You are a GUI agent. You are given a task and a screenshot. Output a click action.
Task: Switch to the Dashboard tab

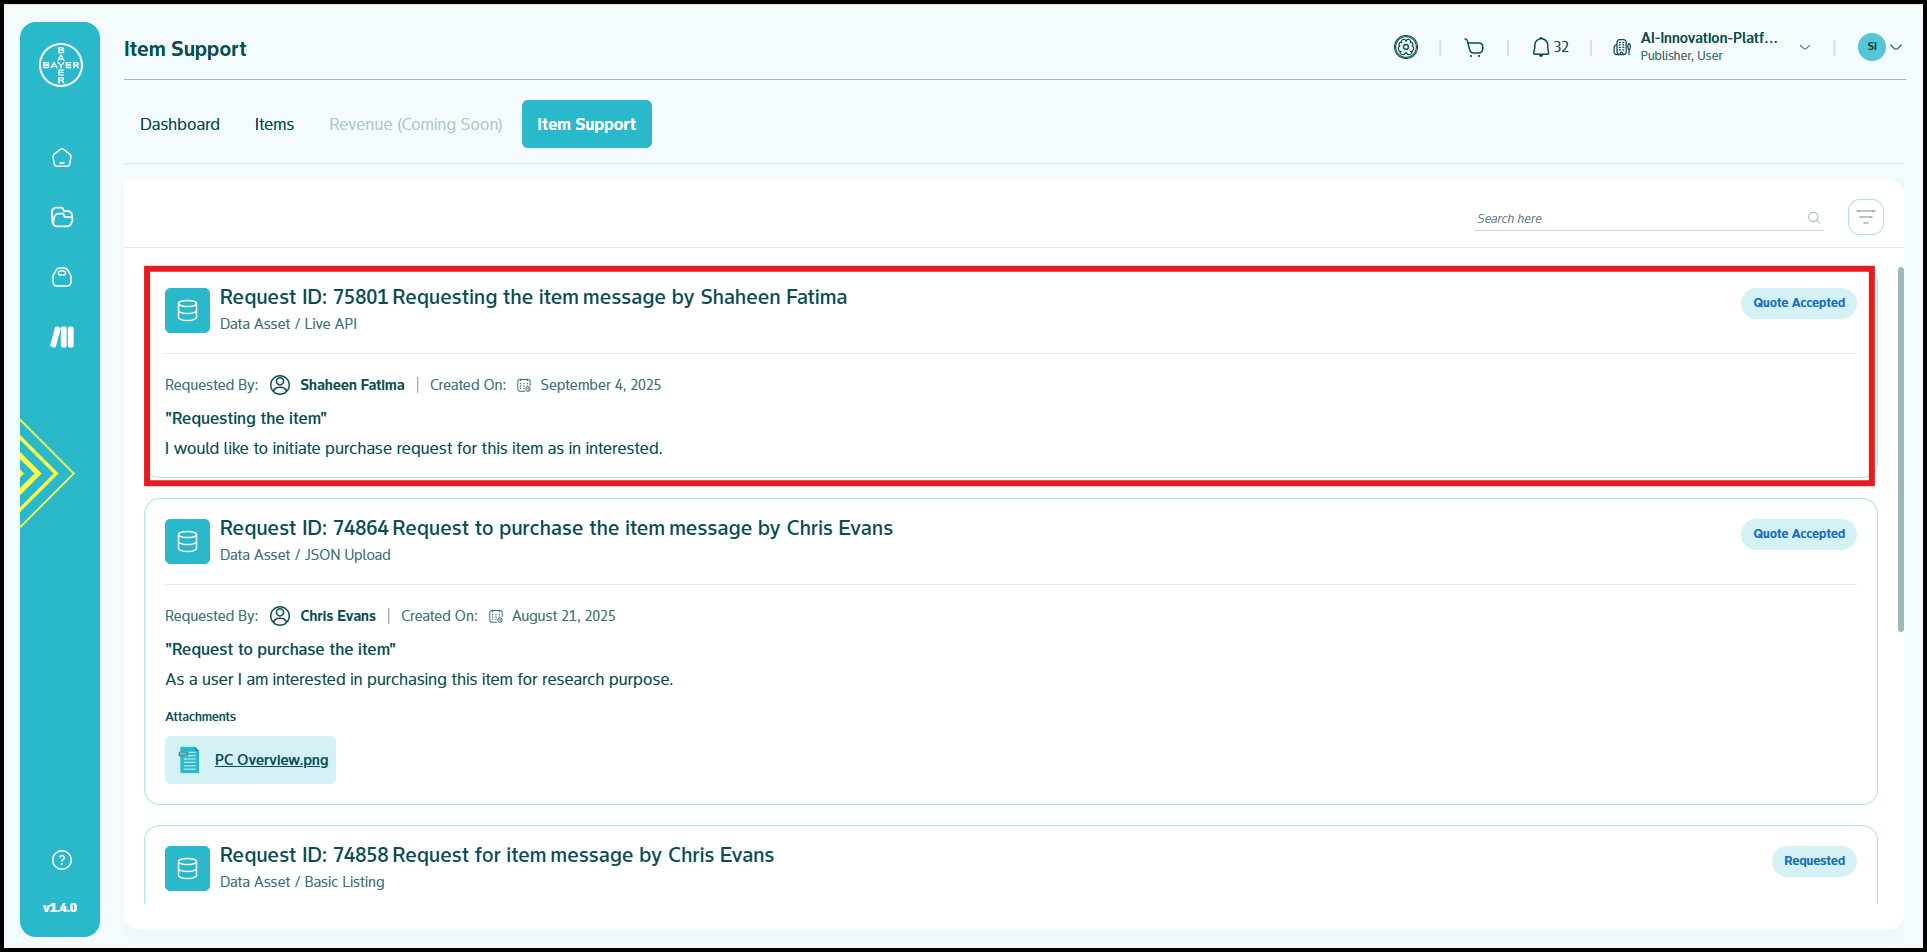coord(180,124)
